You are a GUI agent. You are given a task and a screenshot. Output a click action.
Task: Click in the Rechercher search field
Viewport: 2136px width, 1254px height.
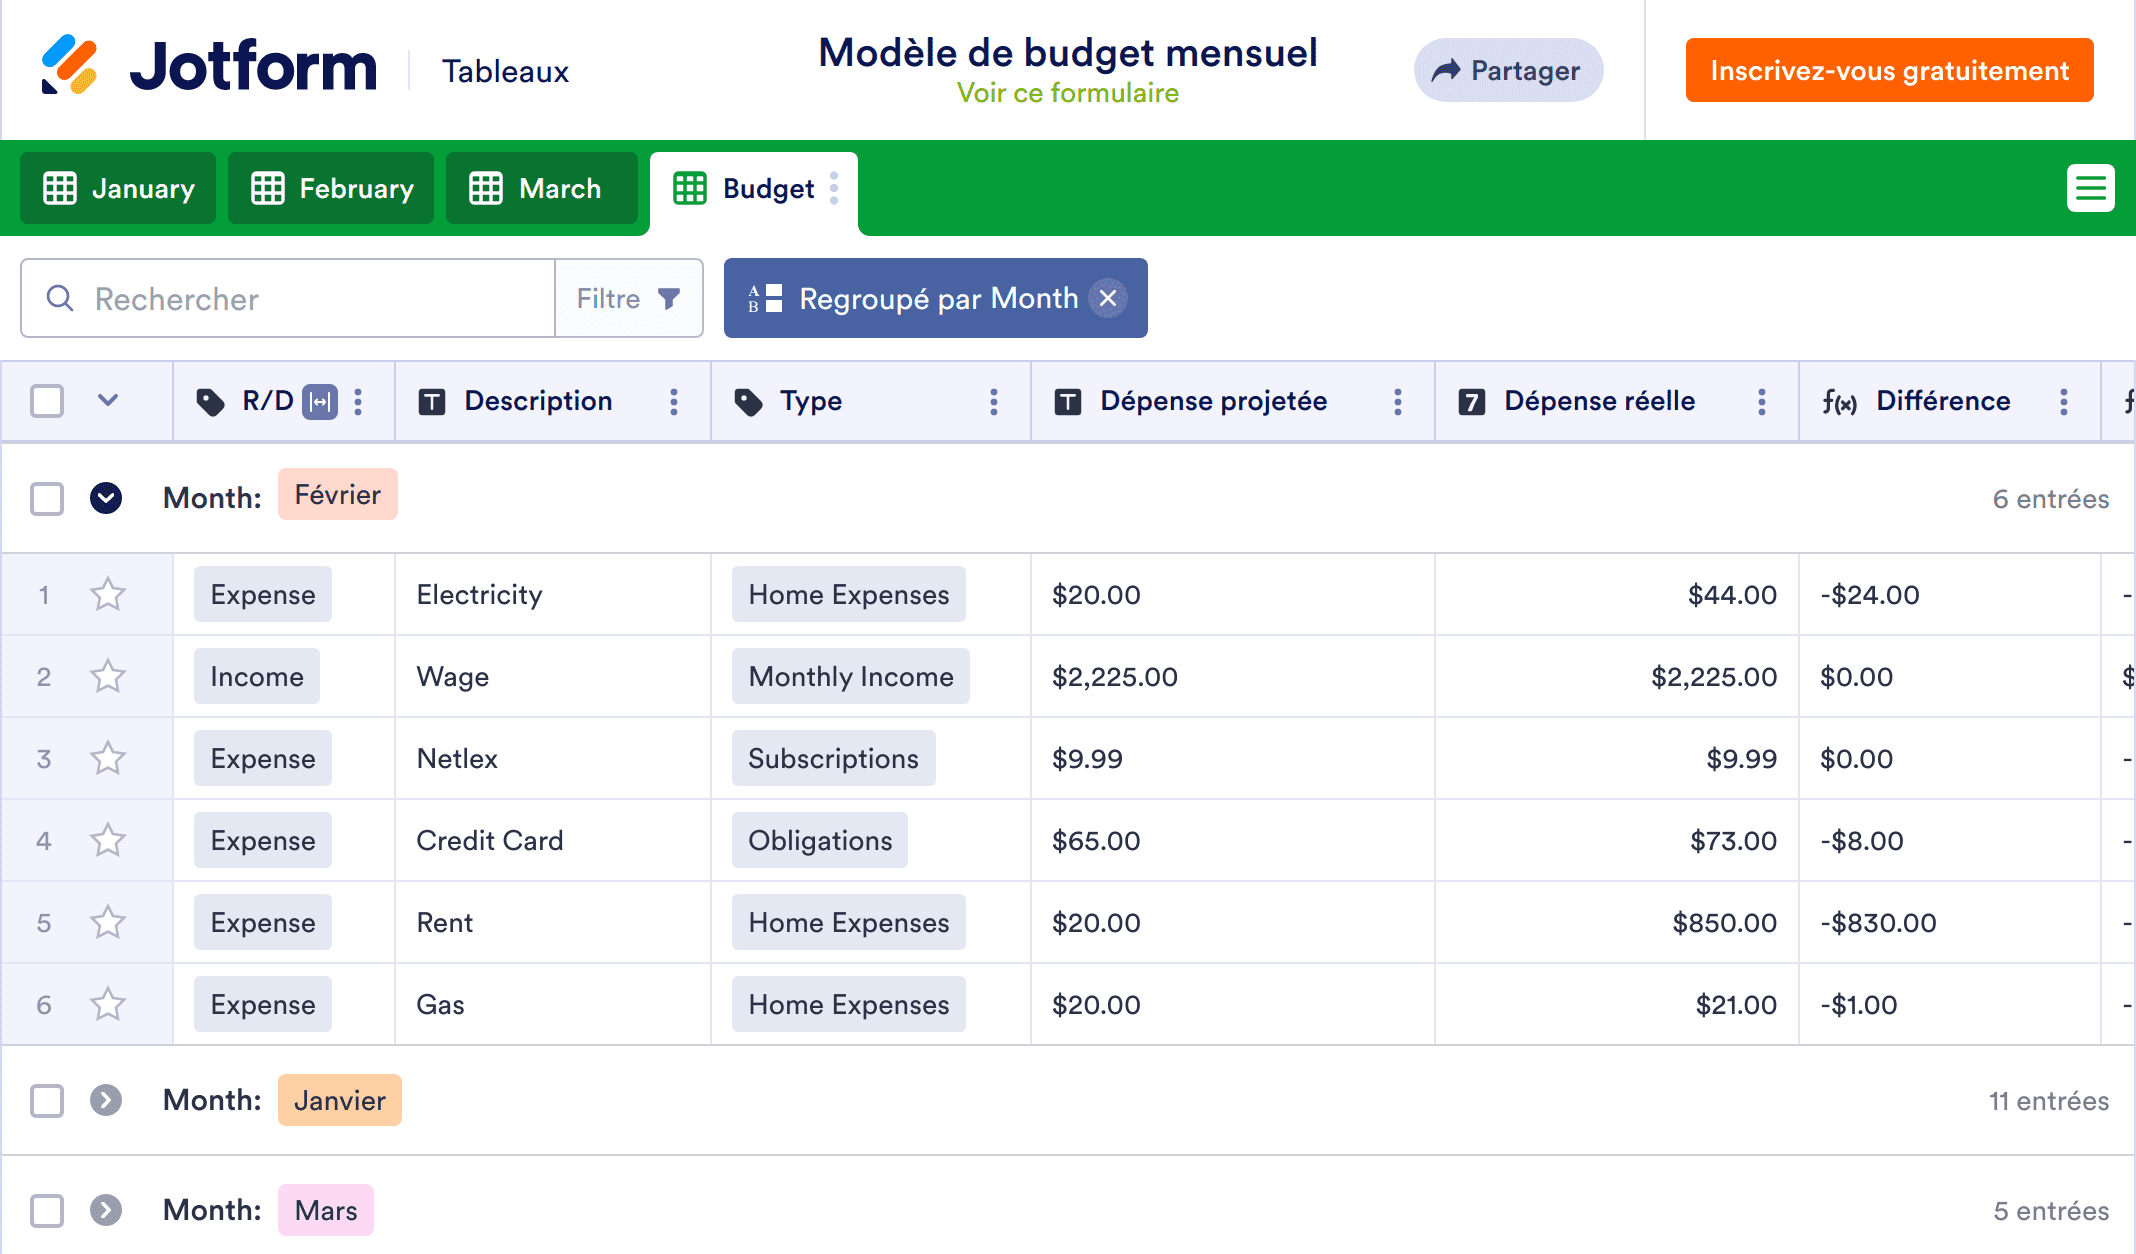coord(300,298)
